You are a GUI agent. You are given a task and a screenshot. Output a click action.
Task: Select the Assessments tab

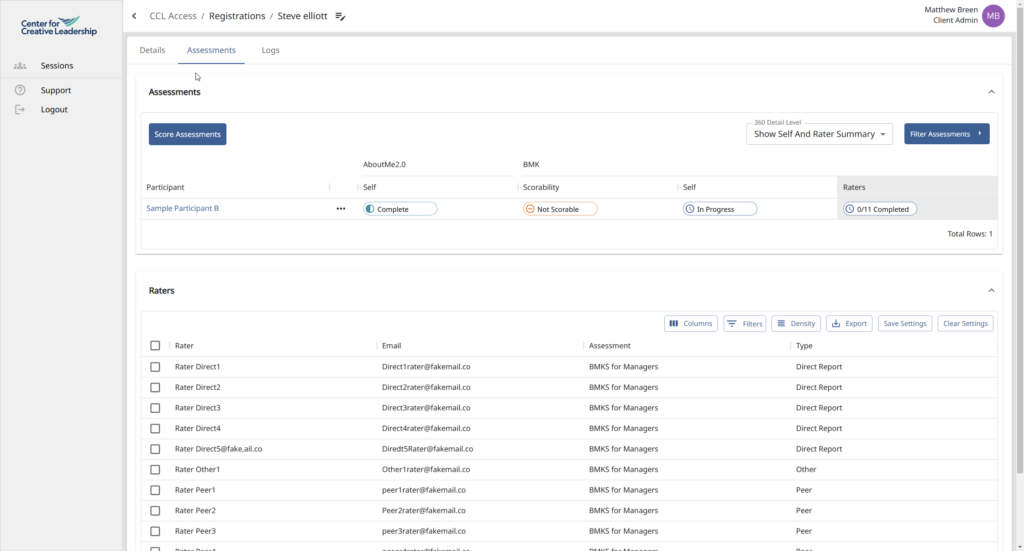point(211,50)
